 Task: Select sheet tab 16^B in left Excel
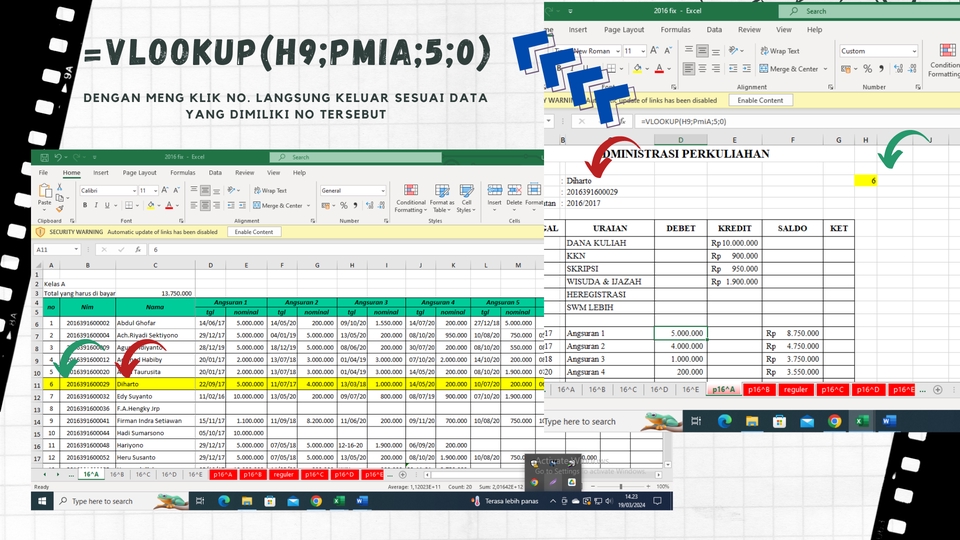(x=117, y=474)
